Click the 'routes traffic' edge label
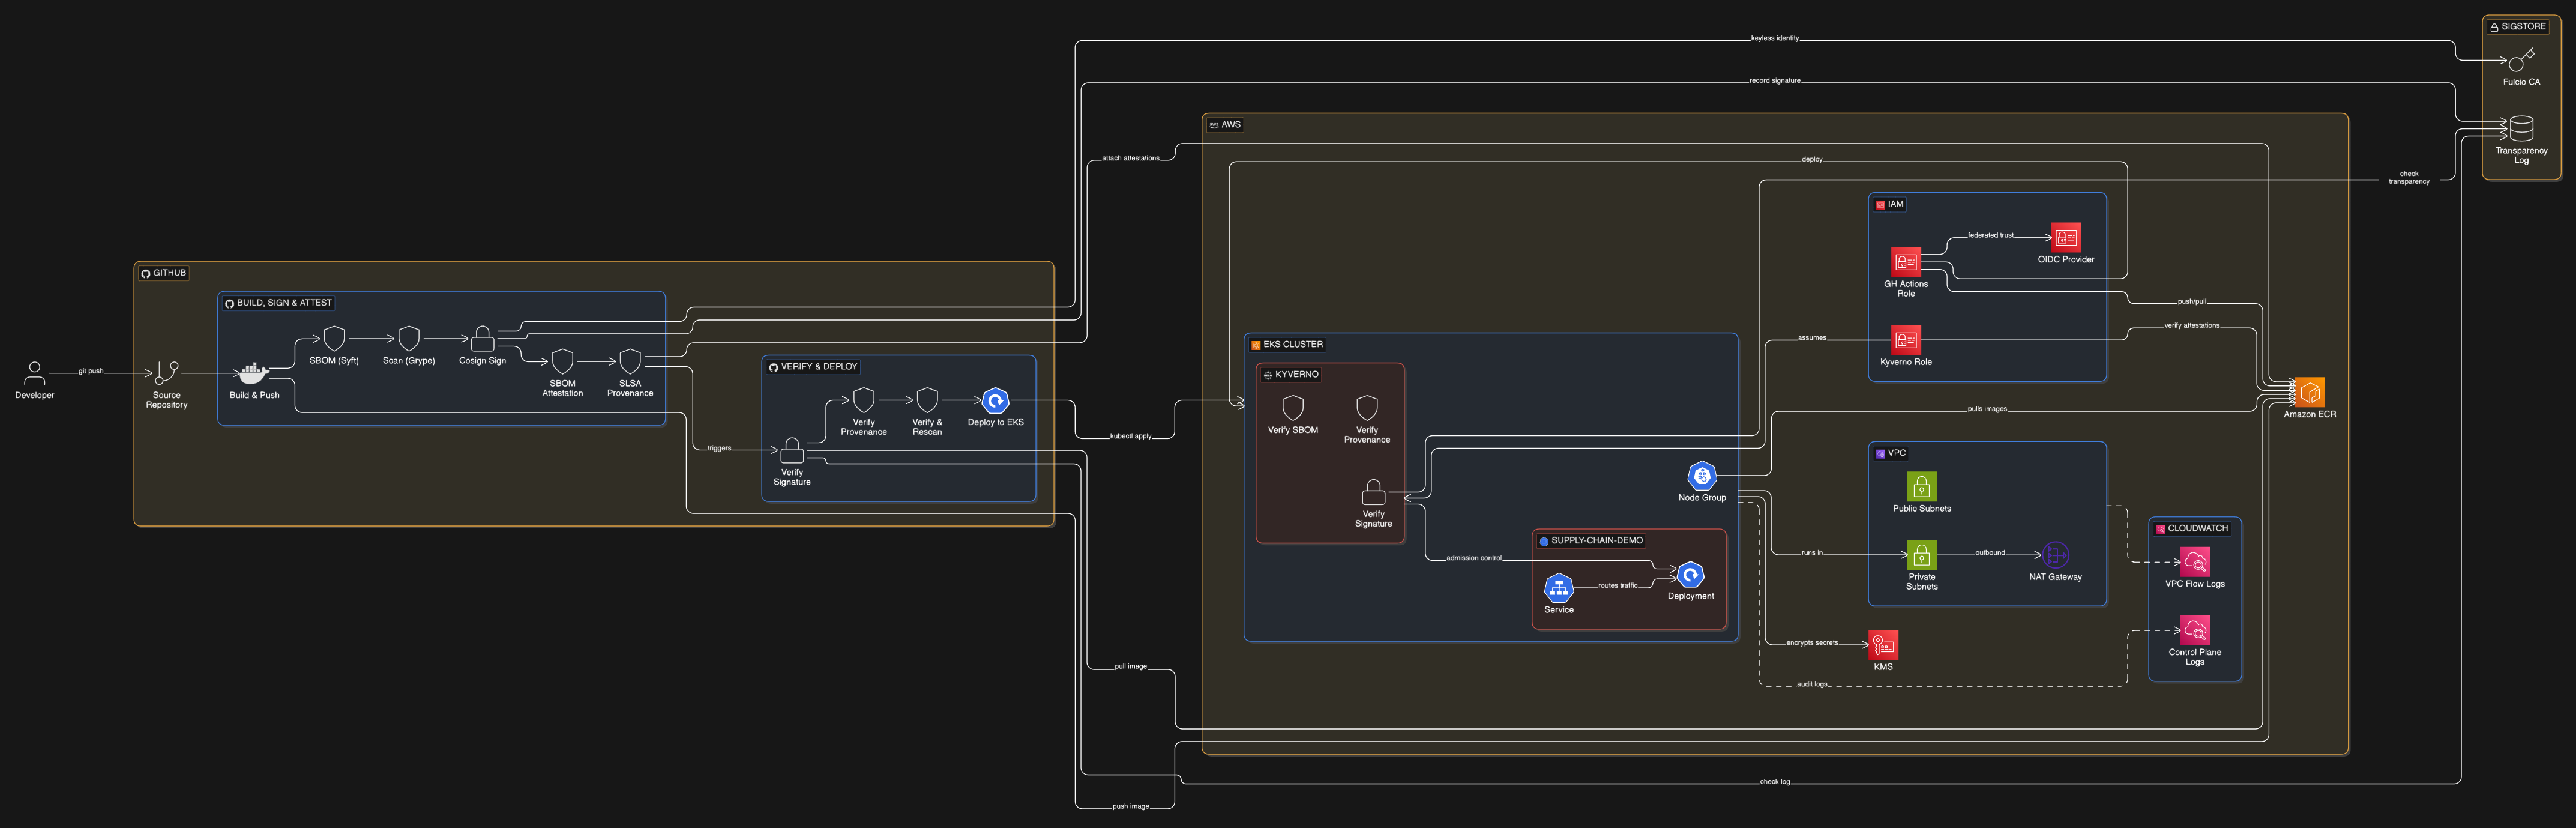Viewport: 2576px width, 828px height. point(1618,586)
